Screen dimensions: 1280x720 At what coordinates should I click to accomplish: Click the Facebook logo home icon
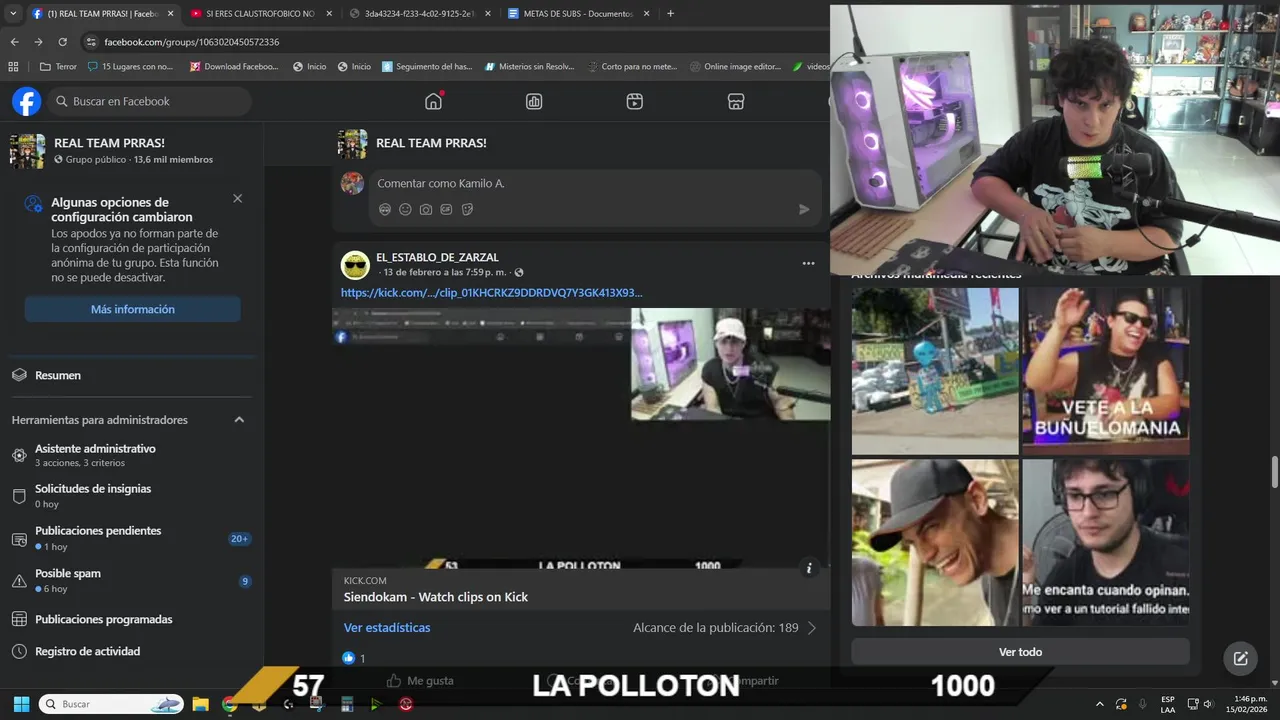[26, 101]
